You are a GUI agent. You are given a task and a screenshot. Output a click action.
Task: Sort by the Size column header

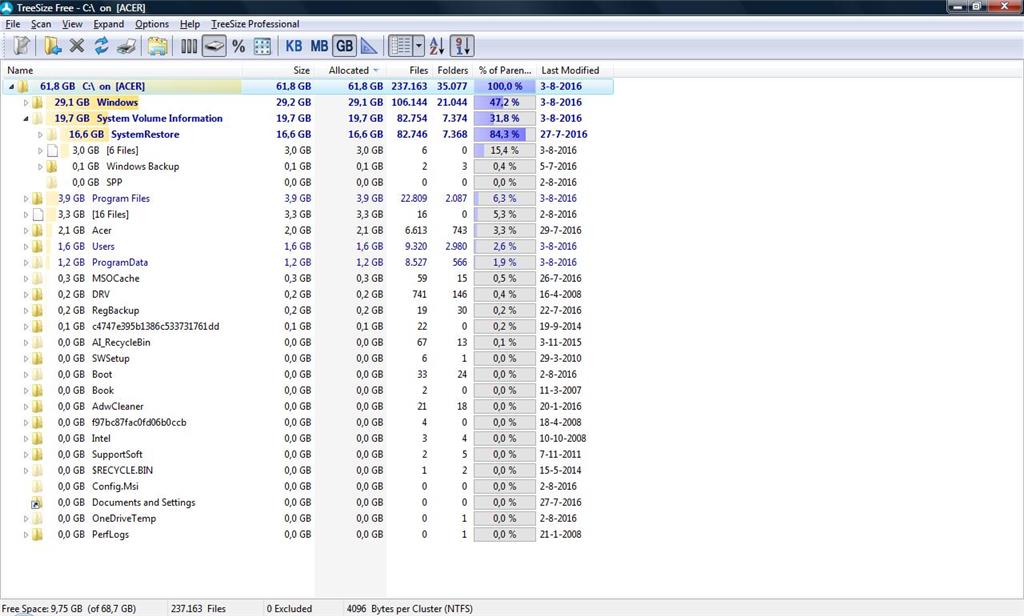(x=278, y=70)
